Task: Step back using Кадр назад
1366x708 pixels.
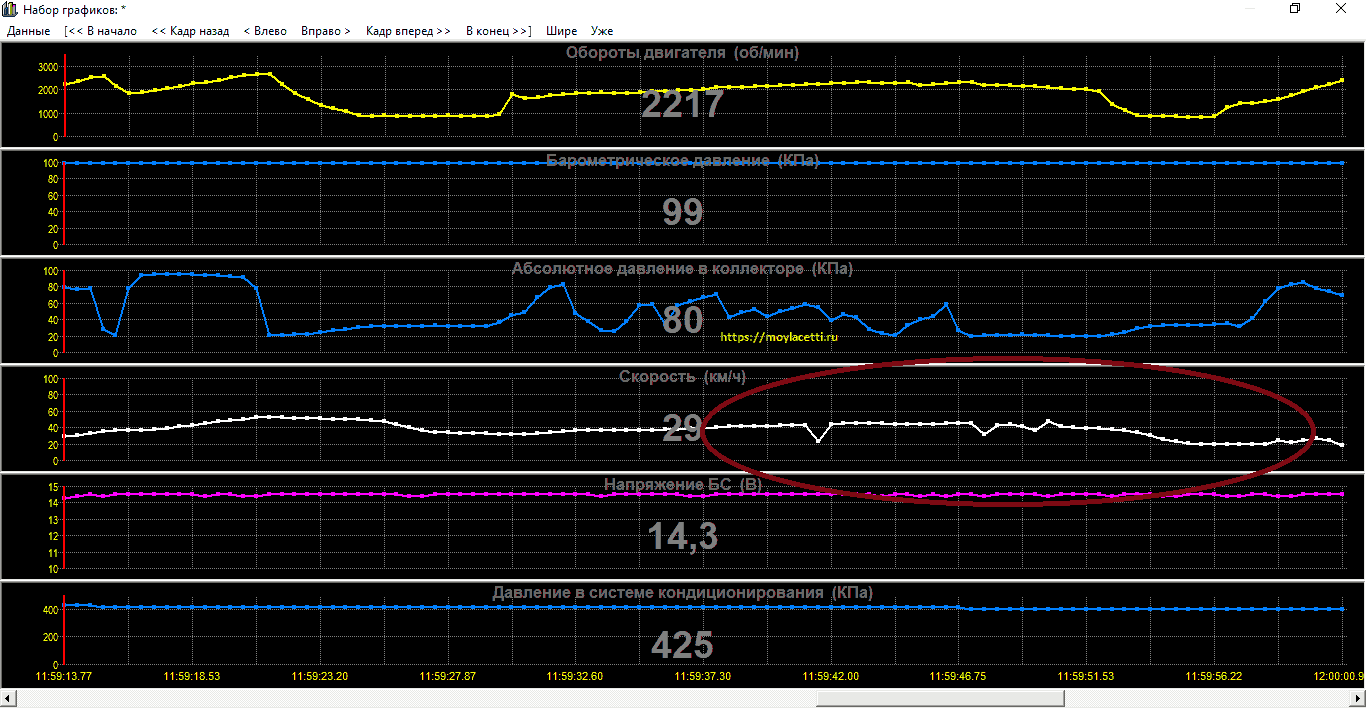Action: pyautogui.click(x=190, y=31)
